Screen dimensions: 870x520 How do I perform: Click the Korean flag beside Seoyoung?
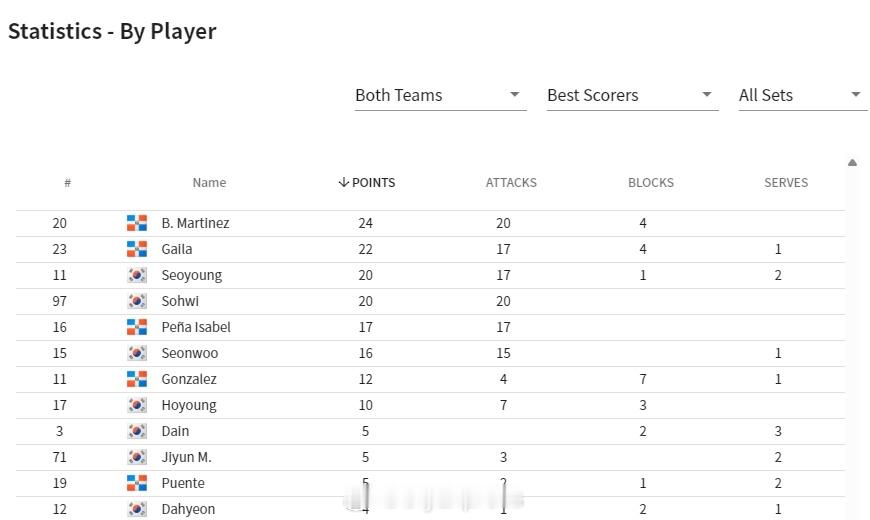click(136, 275)
